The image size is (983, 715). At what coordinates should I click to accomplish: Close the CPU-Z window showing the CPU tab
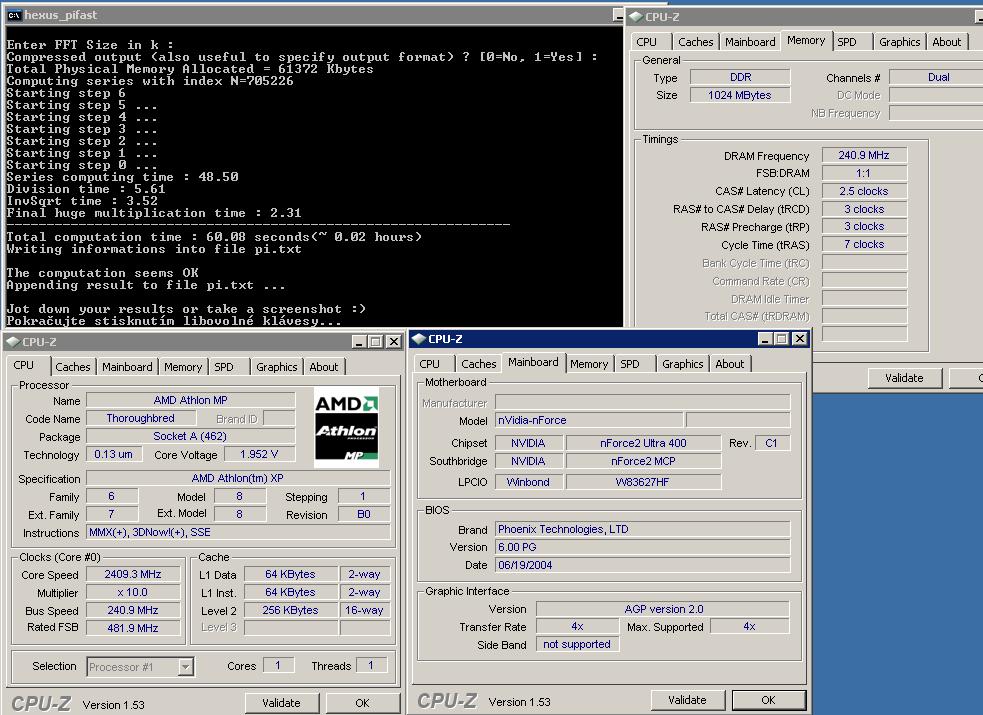coord(393,342)
